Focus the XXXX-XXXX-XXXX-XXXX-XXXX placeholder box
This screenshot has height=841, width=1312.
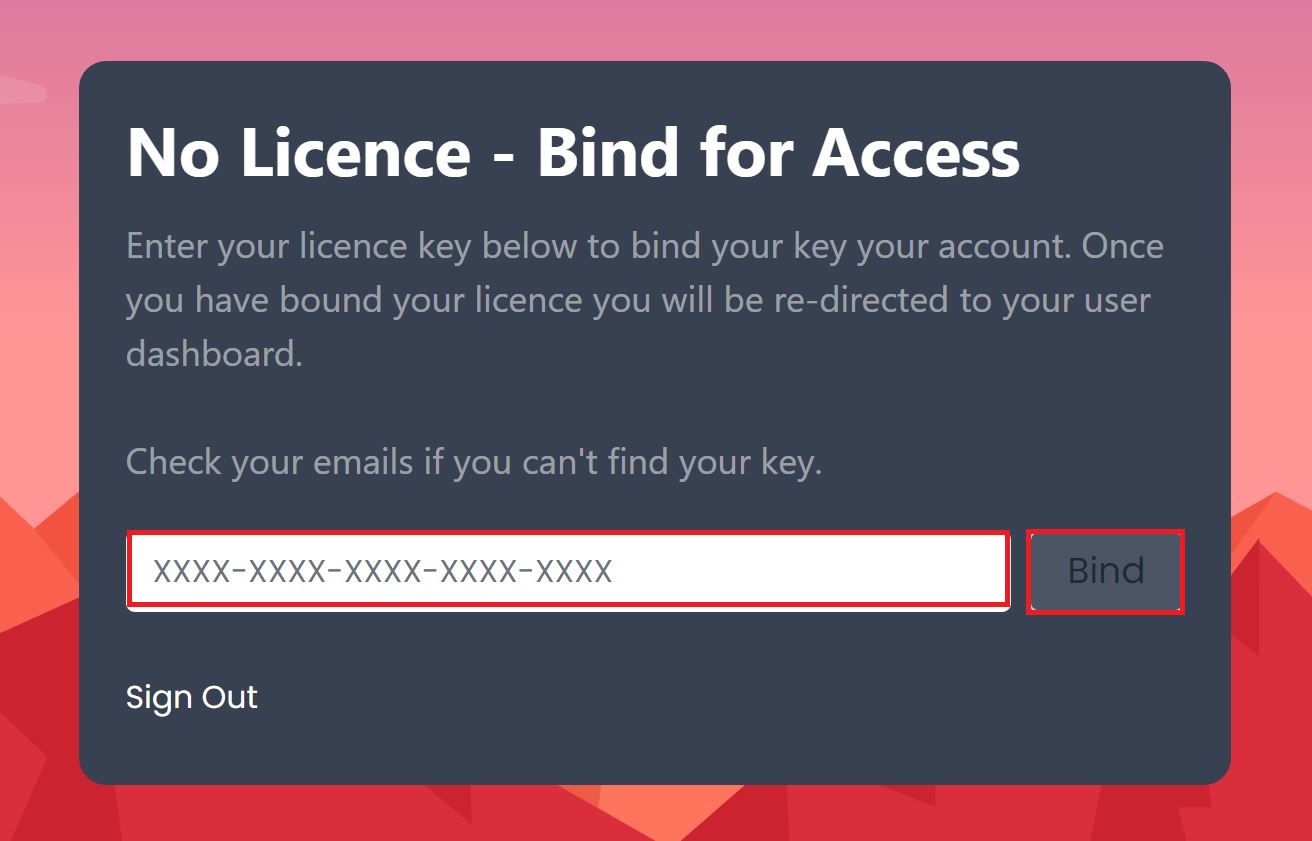(568, 570)
